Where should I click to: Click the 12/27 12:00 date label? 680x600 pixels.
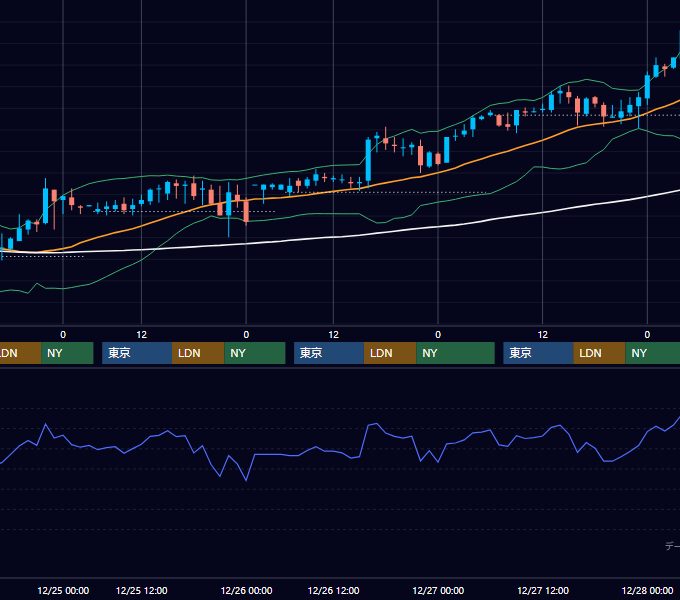click(x=543, y=590)
